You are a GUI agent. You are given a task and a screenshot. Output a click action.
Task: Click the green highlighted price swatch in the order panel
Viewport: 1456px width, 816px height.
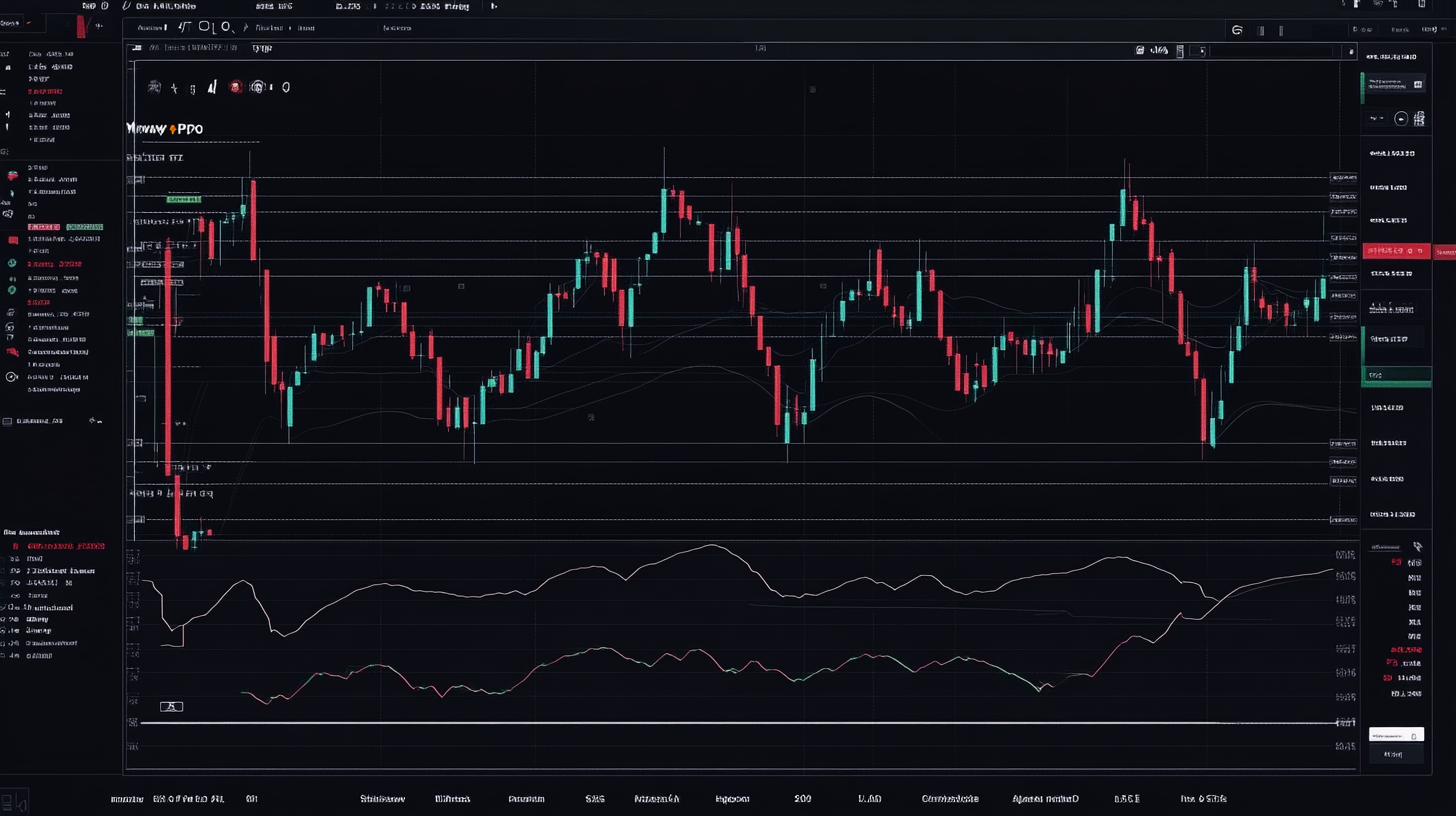(182, 199)
